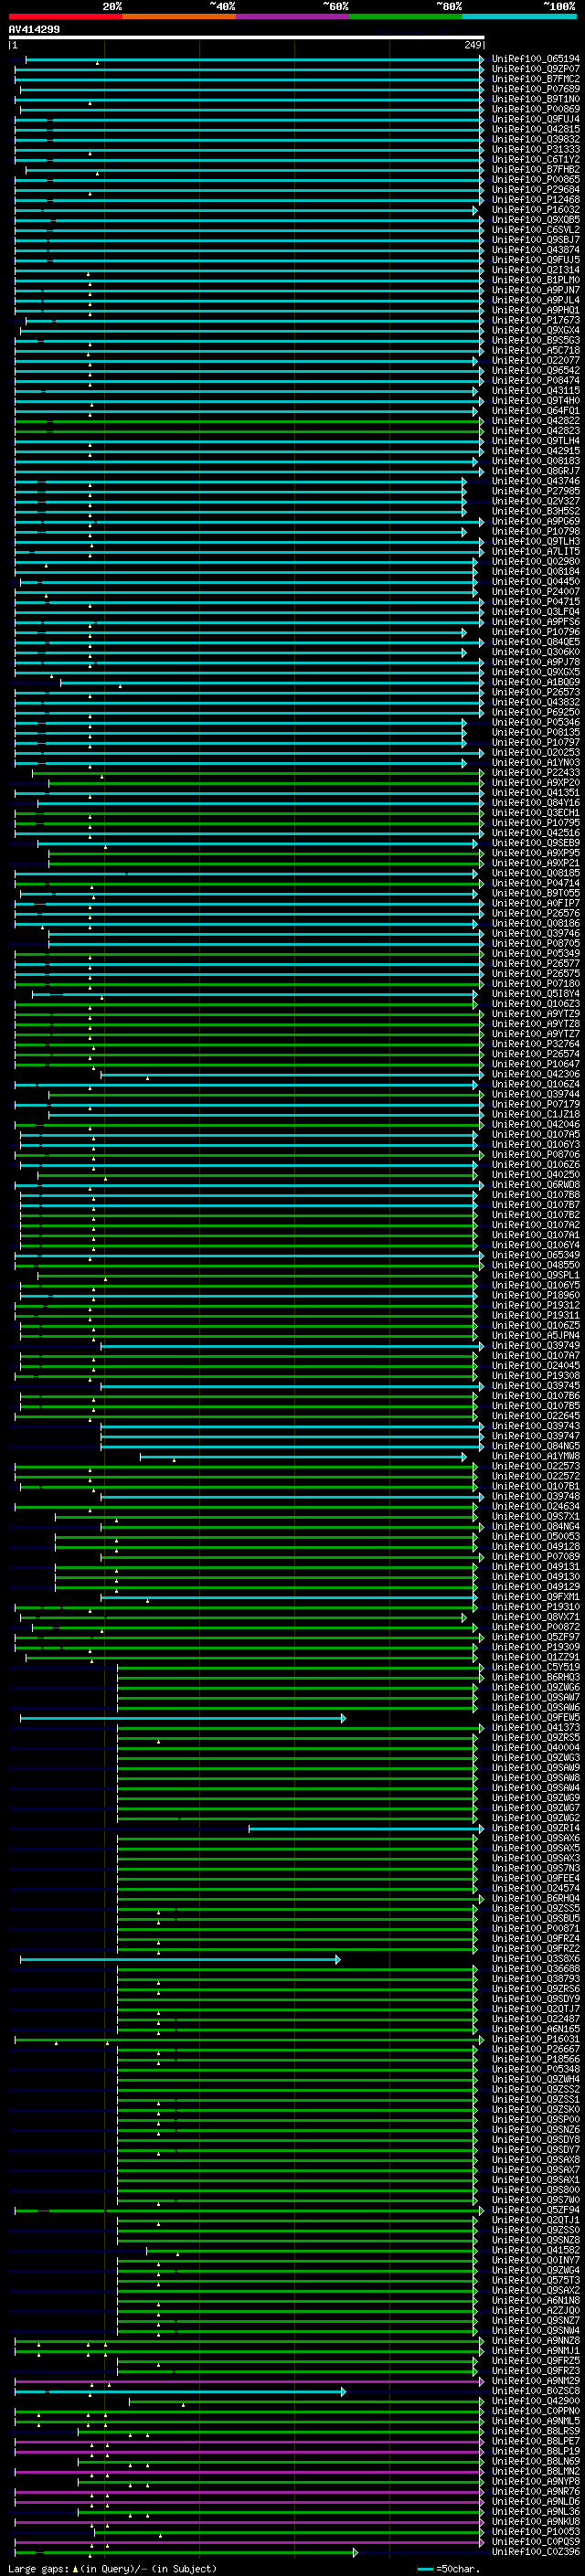Select hit label UniRef100_P10647
This screenshot has width=585, height=2576.
[x=536, y=1064]
